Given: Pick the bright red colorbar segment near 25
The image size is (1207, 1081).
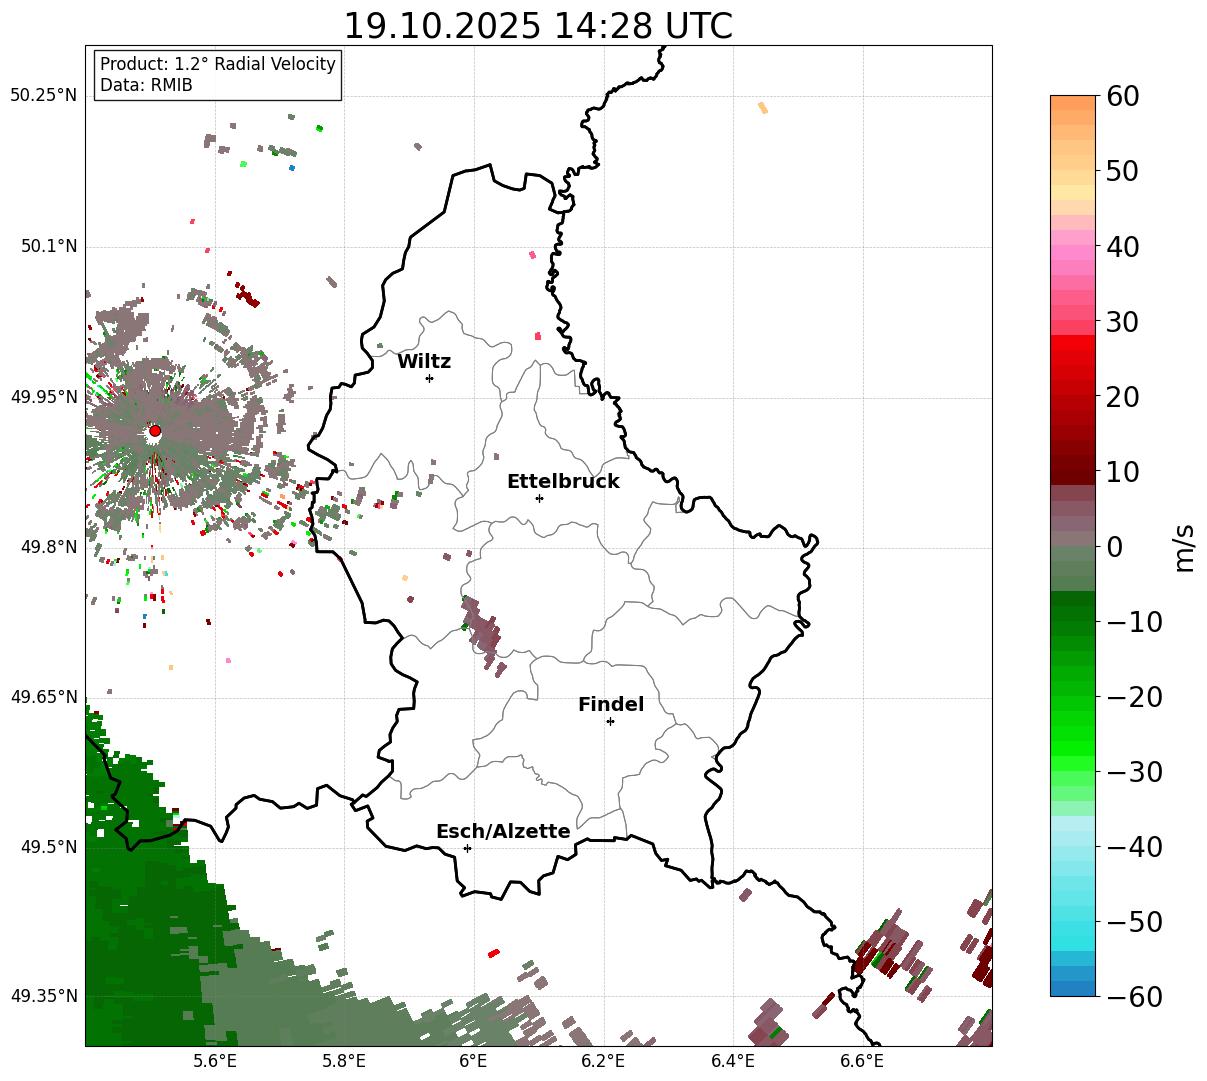Looking at the screenshot, I should [1073, 356].
